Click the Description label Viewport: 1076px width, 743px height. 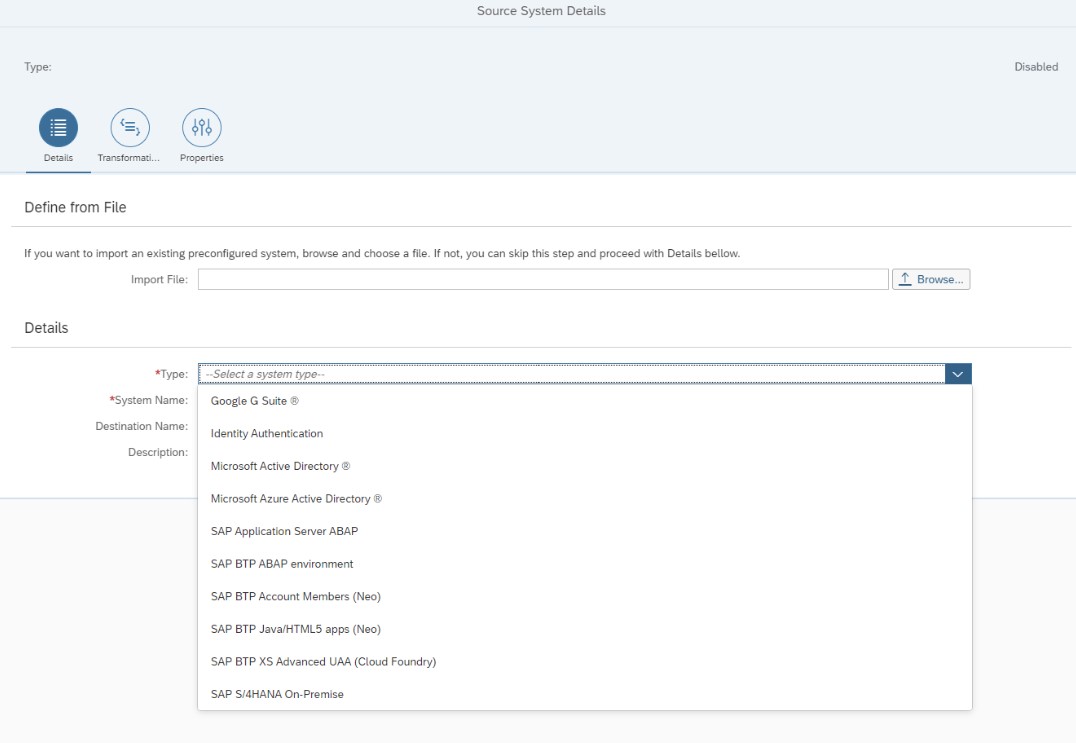coord(158,452)
